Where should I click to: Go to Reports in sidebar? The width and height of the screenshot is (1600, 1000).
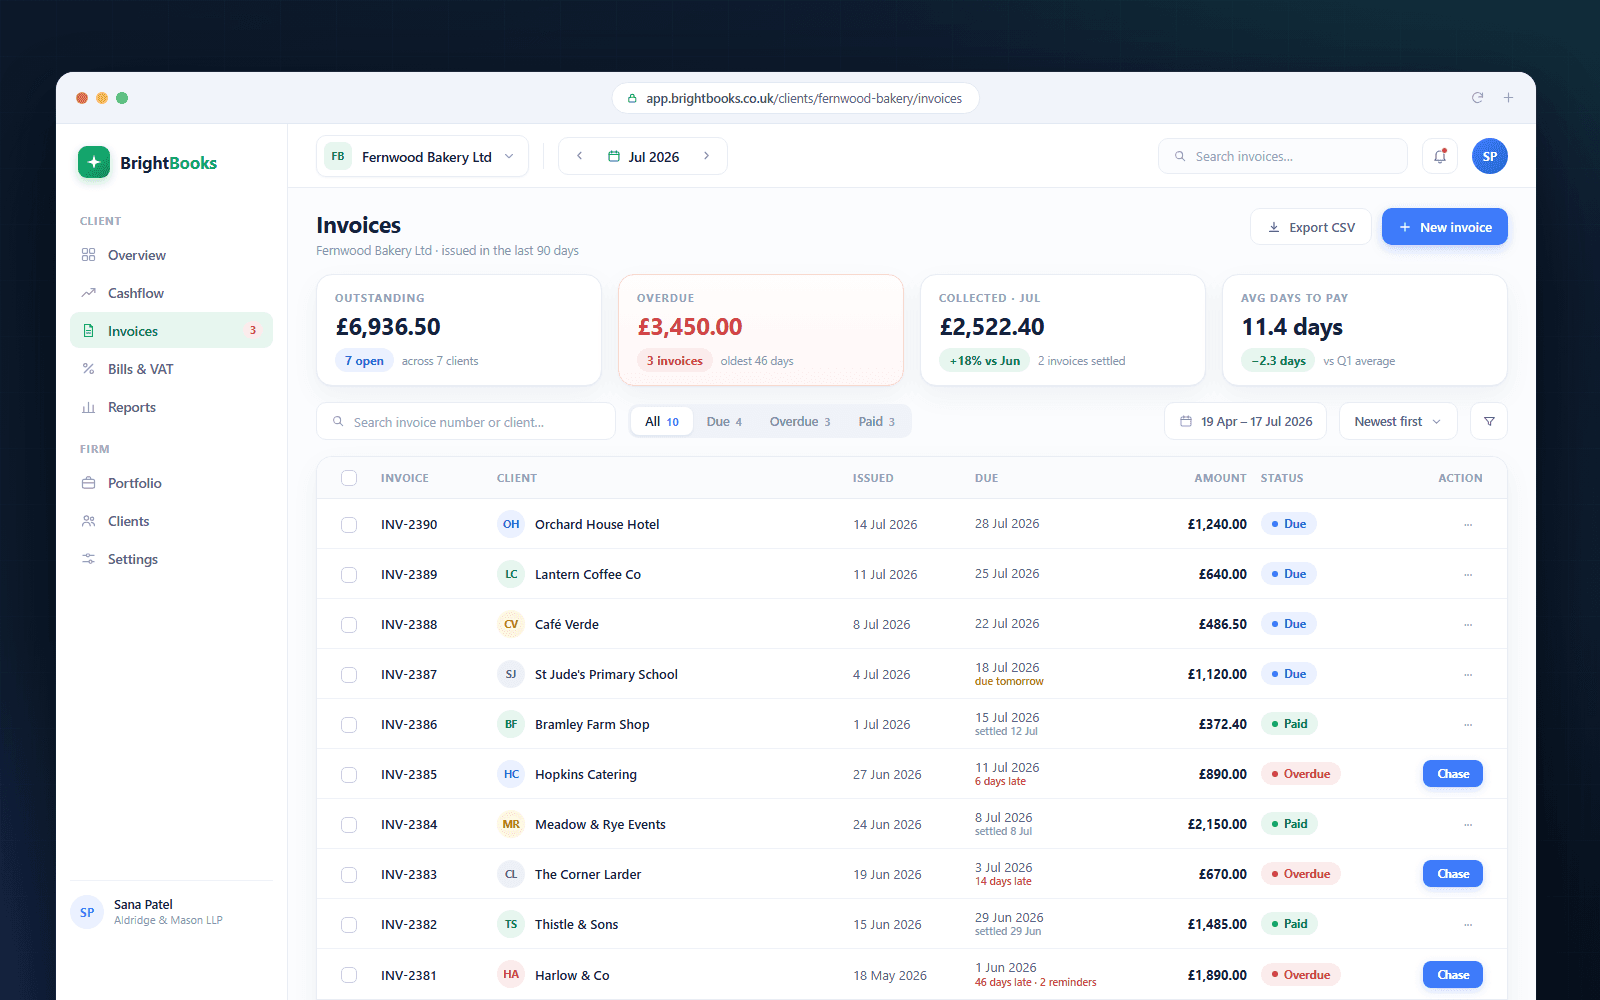coord(171,407)
